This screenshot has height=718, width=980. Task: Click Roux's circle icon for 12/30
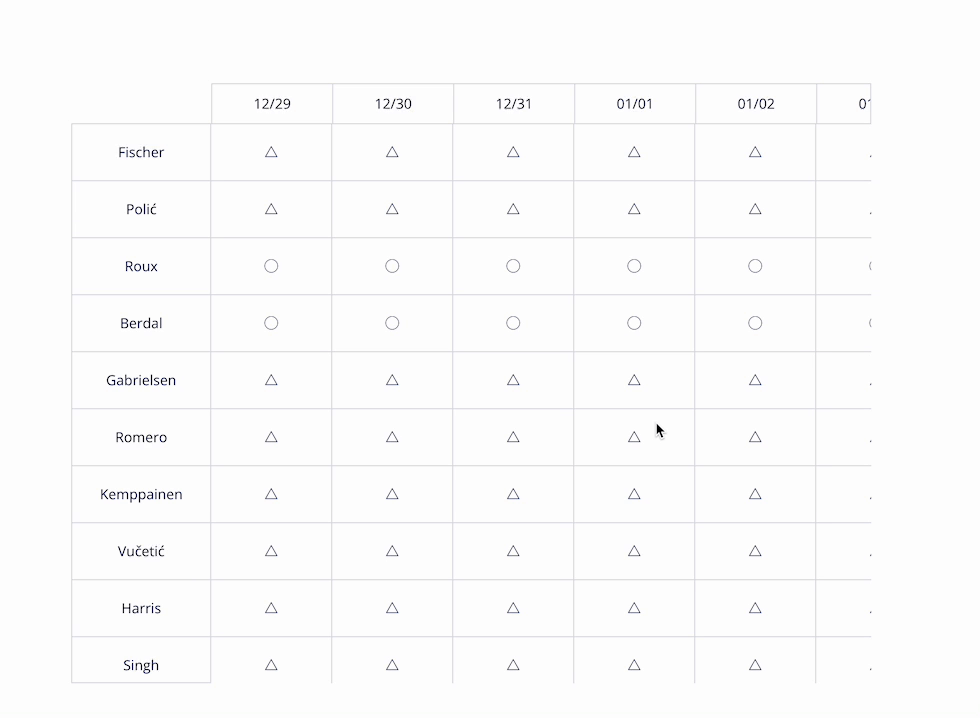click(x=392, y=266)
